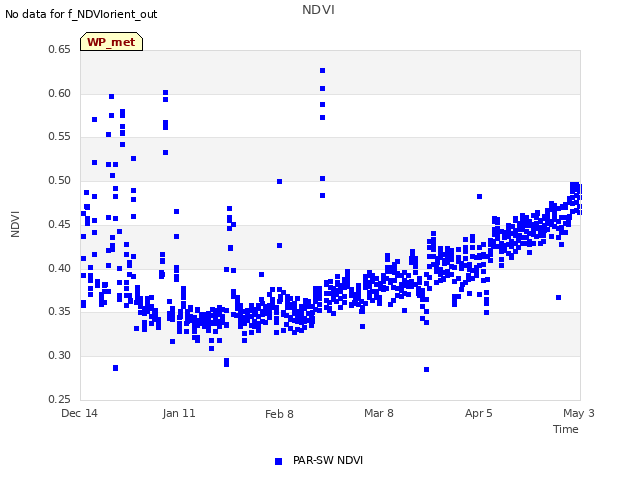Click the 0.55 y-axis value
640x480 pixels.
point(59,137)
